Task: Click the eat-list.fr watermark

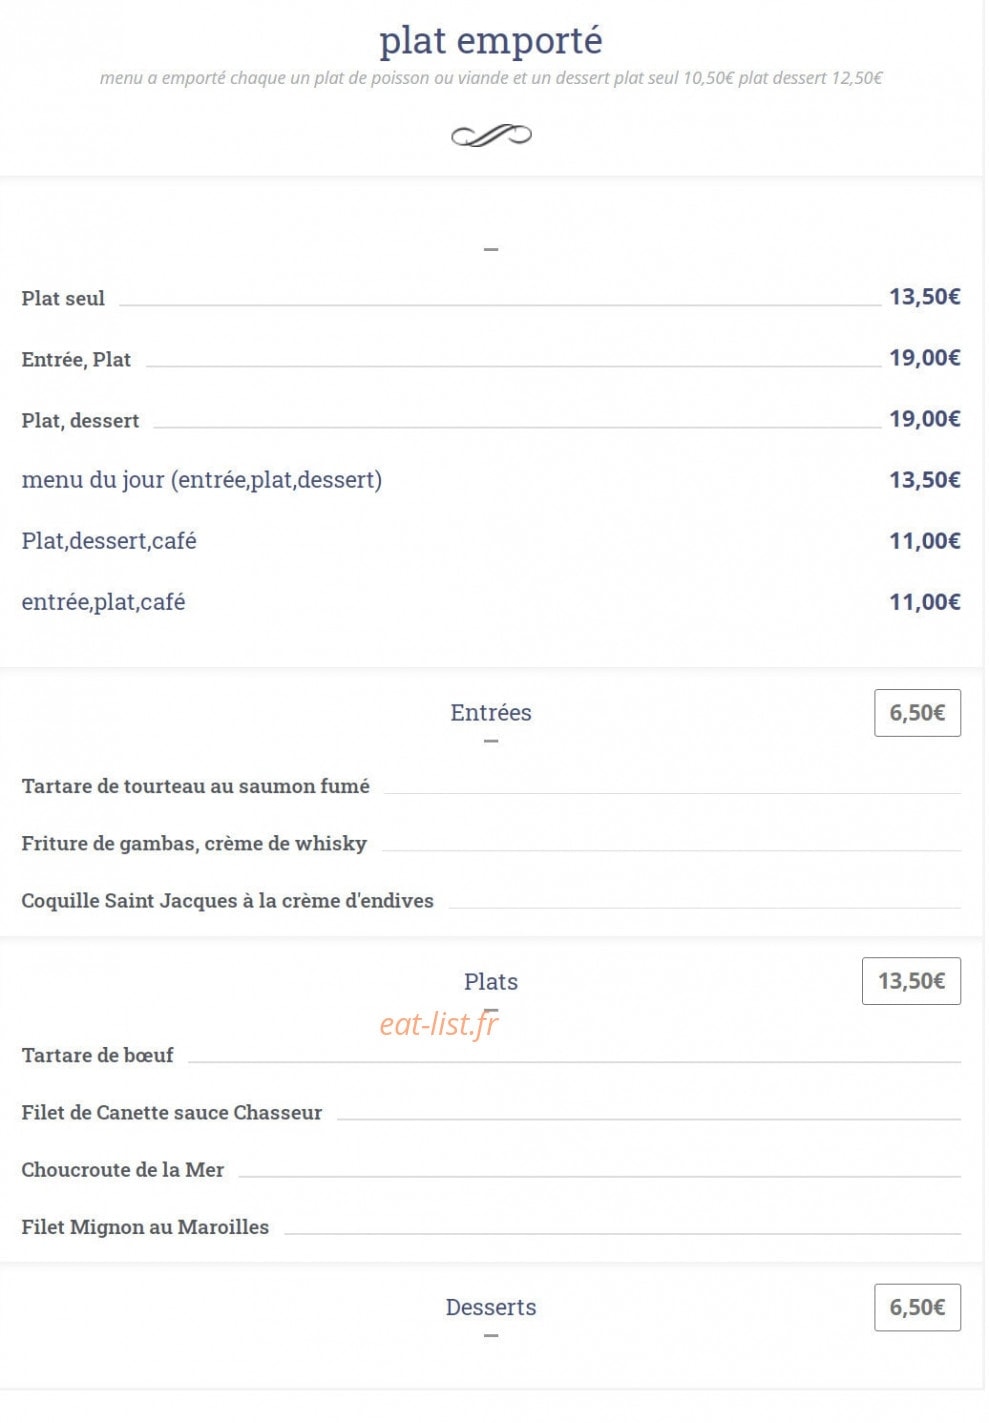Action: 439,1023
